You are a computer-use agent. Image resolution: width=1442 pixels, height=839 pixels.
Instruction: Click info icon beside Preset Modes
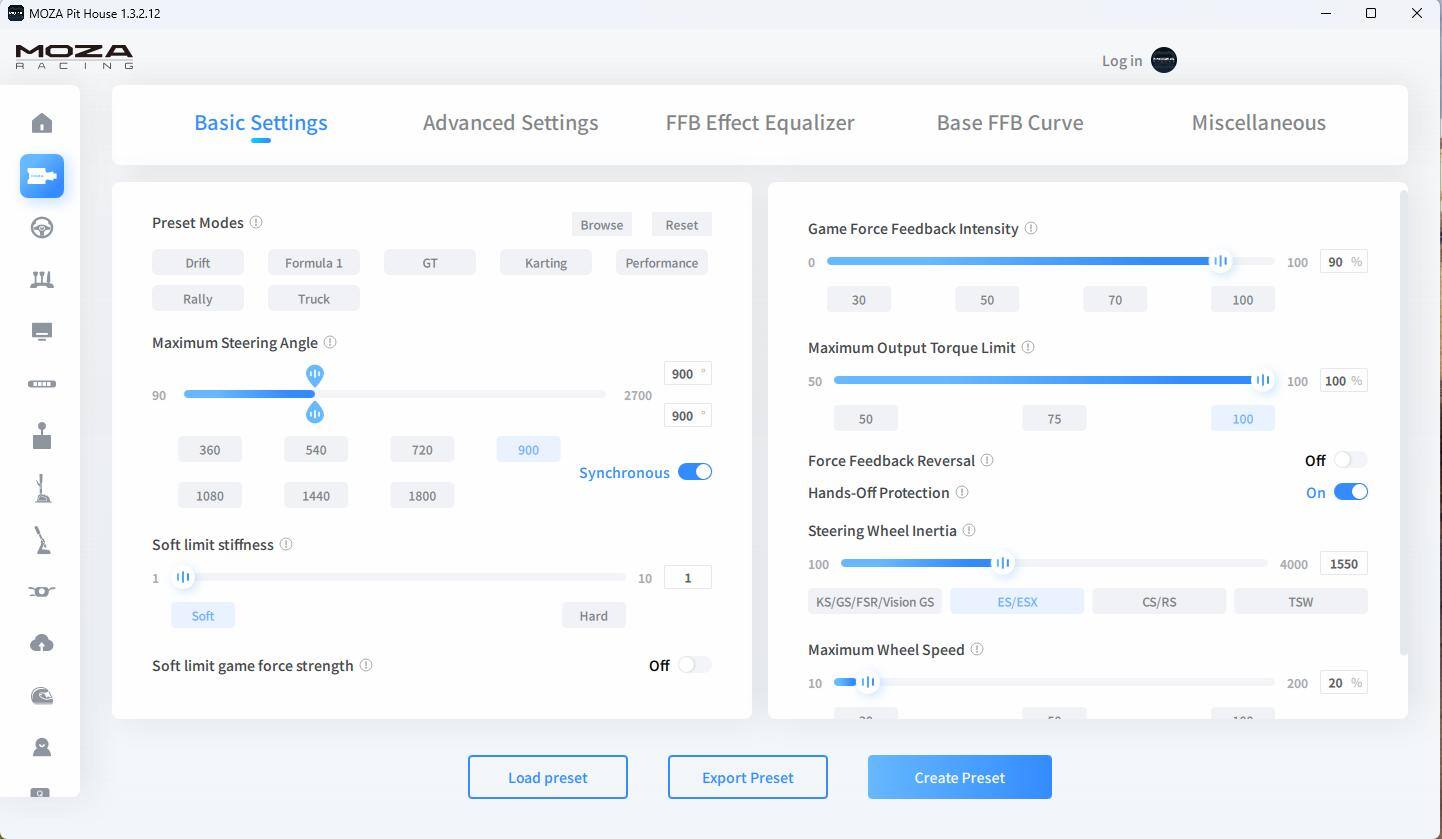(x=256, y=223)
